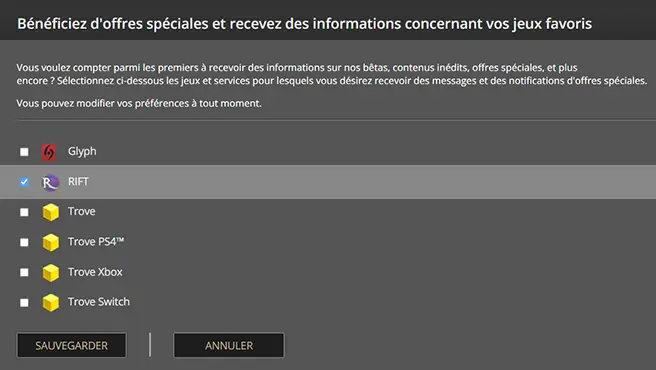
Task: Click the Trove text label
Action: [x=82, y=211]
